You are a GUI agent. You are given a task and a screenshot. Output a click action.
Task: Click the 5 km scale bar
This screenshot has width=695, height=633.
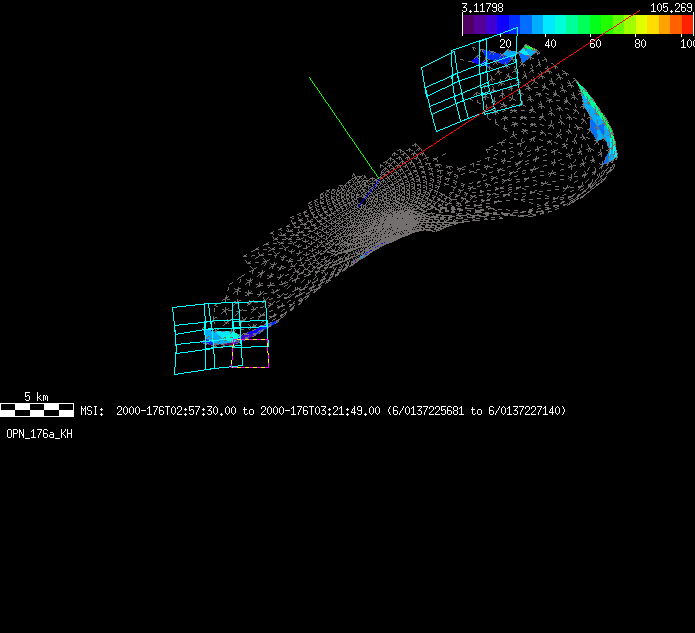pyautogui.click(x=37, y=409)
